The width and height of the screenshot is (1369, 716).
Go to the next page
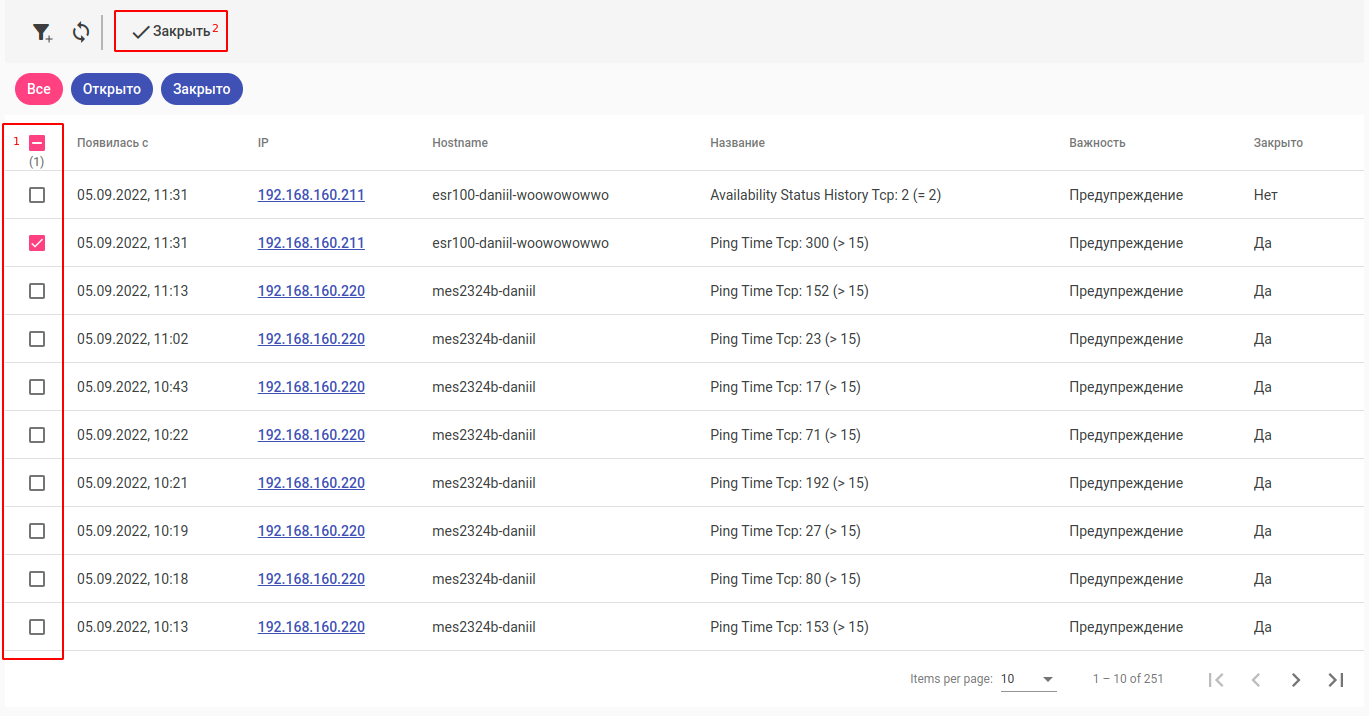click(1296, 680)
